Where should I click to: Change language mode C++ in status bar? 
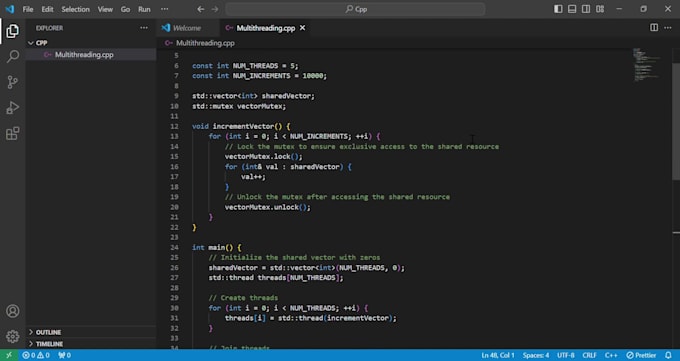point(611,355)
